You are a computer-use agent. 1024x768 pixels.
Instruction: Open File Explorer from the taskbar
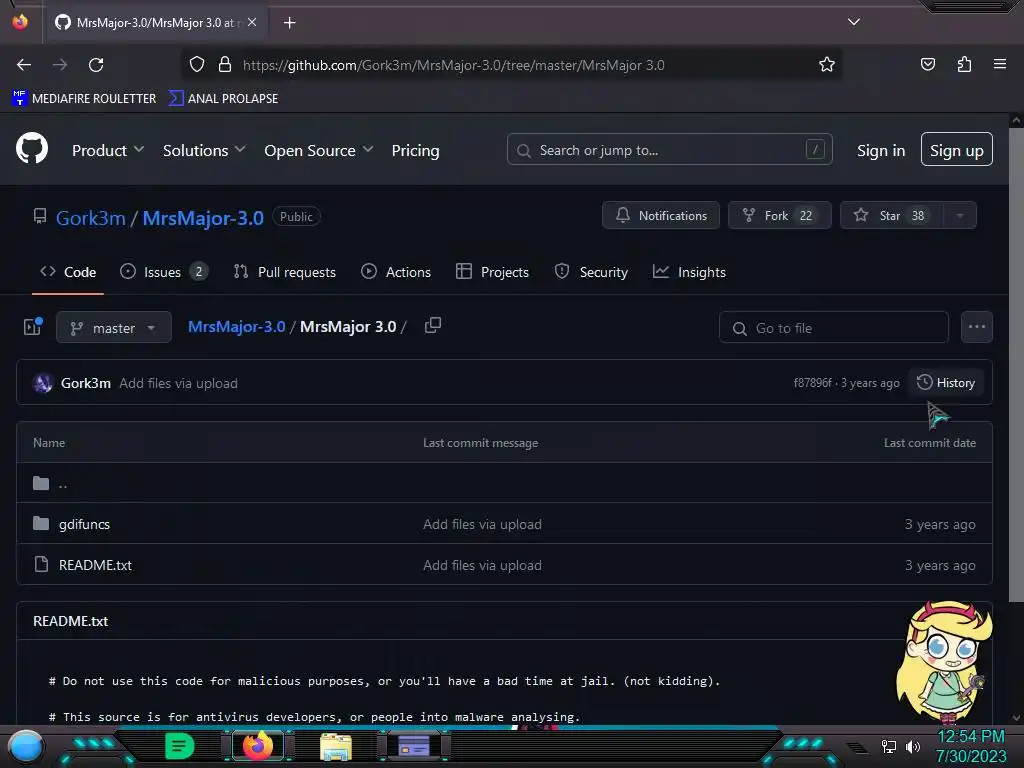point(336,746)
